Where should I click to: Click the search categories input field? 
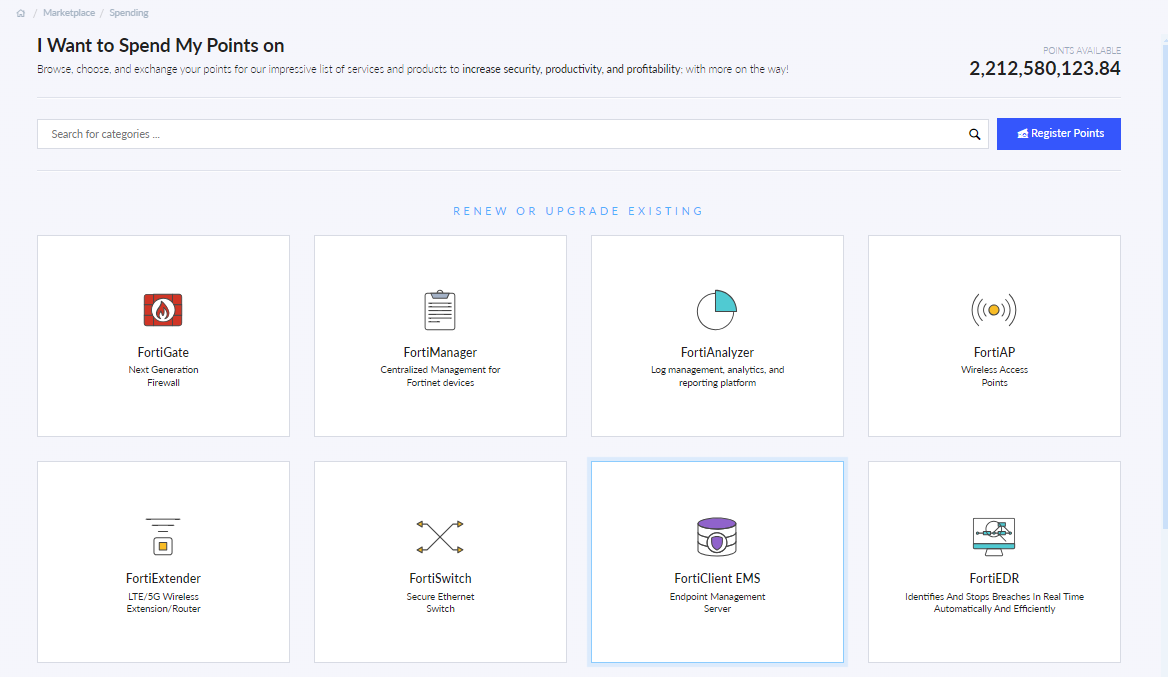[x=400, y=133]
